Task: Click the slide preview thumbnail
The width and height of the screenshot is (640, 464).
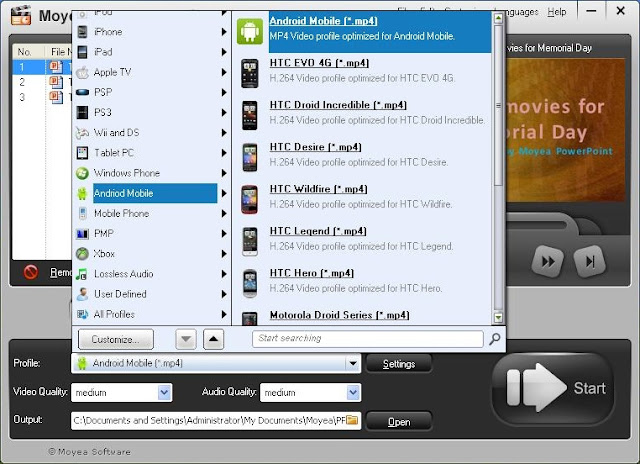Action: click(565, 130)
